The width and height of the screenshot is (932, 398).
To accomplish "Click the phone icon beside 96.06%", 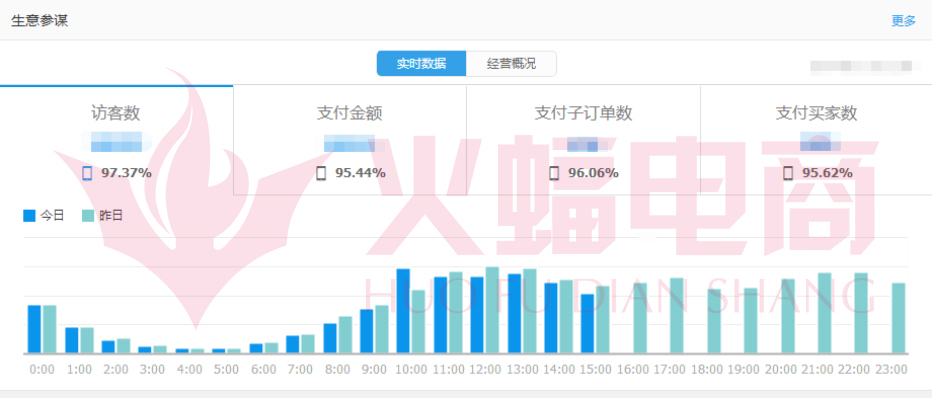I will 554,173.
